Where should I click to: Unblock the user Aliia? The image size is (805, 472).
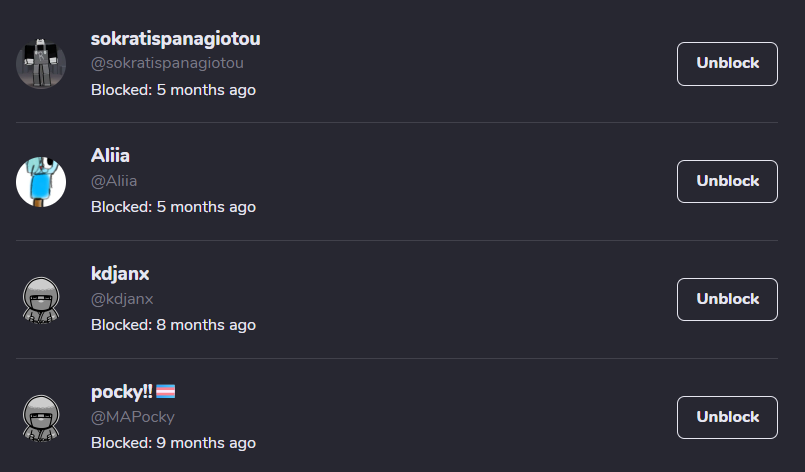[x=727, y=181]
